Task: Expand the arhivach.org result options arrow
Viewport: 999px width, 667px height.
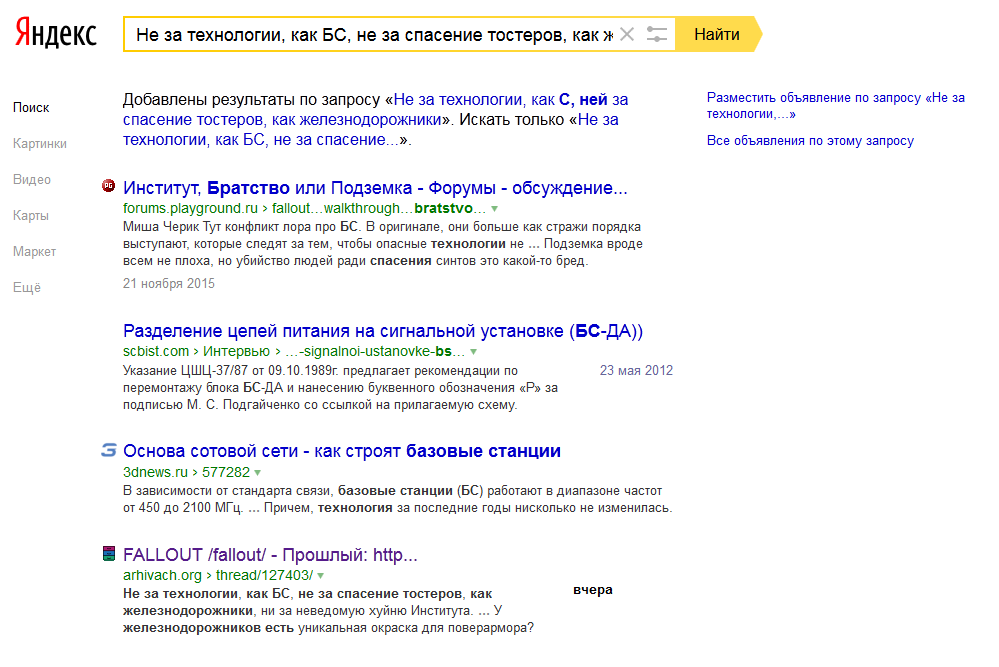Action: click(321, 575)
